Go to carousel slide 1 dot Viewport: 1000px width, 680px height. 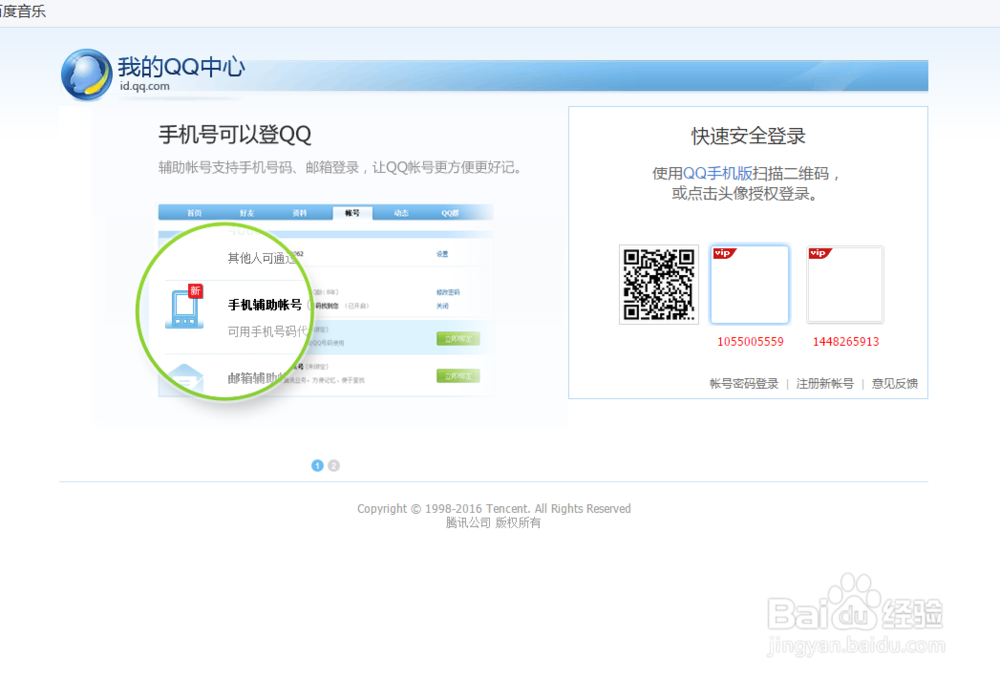point(317,466)
